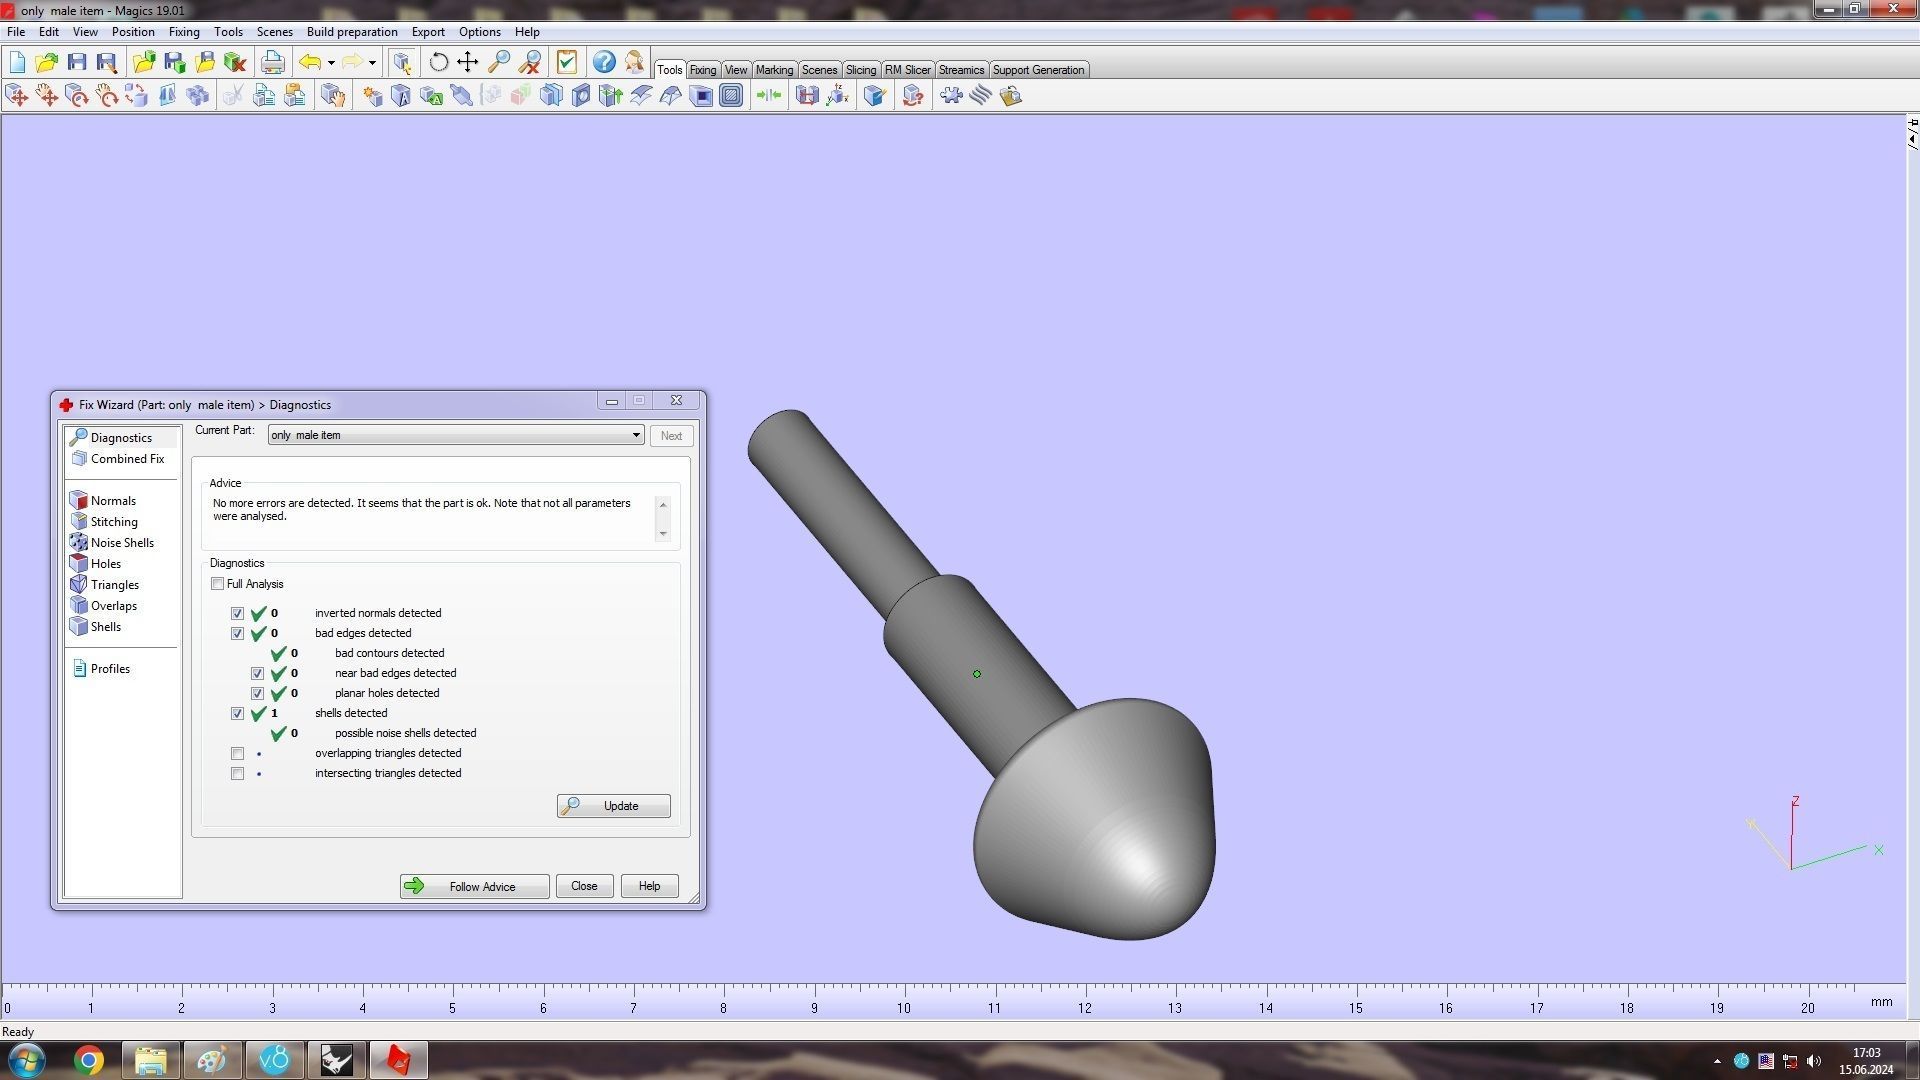Open the Holes fix page
This screenshot has width=1920, height=1080.
(105, 564)
